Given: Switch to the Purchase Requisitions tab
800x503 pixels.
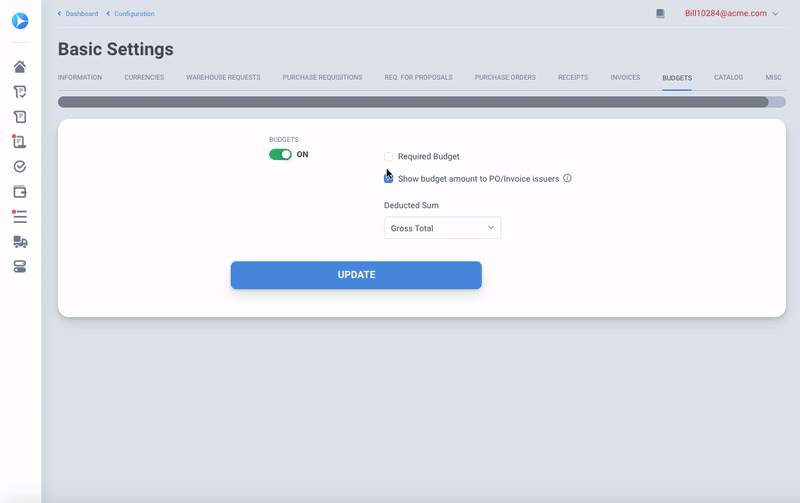Looking at the screenshot, I should tap(322, 78).
